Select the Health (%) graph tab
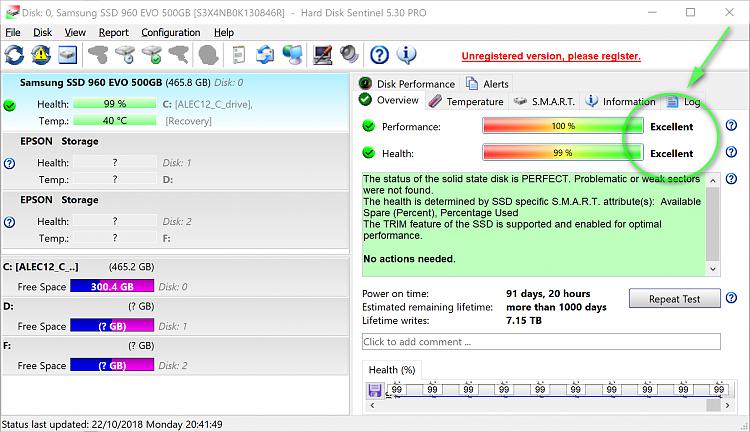 [x=392, y=370]
